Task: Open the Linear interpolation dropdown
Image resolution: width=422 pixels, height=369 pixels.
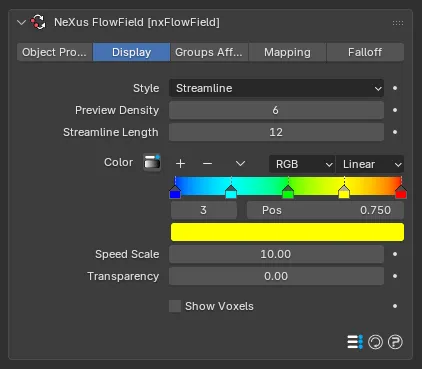Action: (x=370, y=164)
